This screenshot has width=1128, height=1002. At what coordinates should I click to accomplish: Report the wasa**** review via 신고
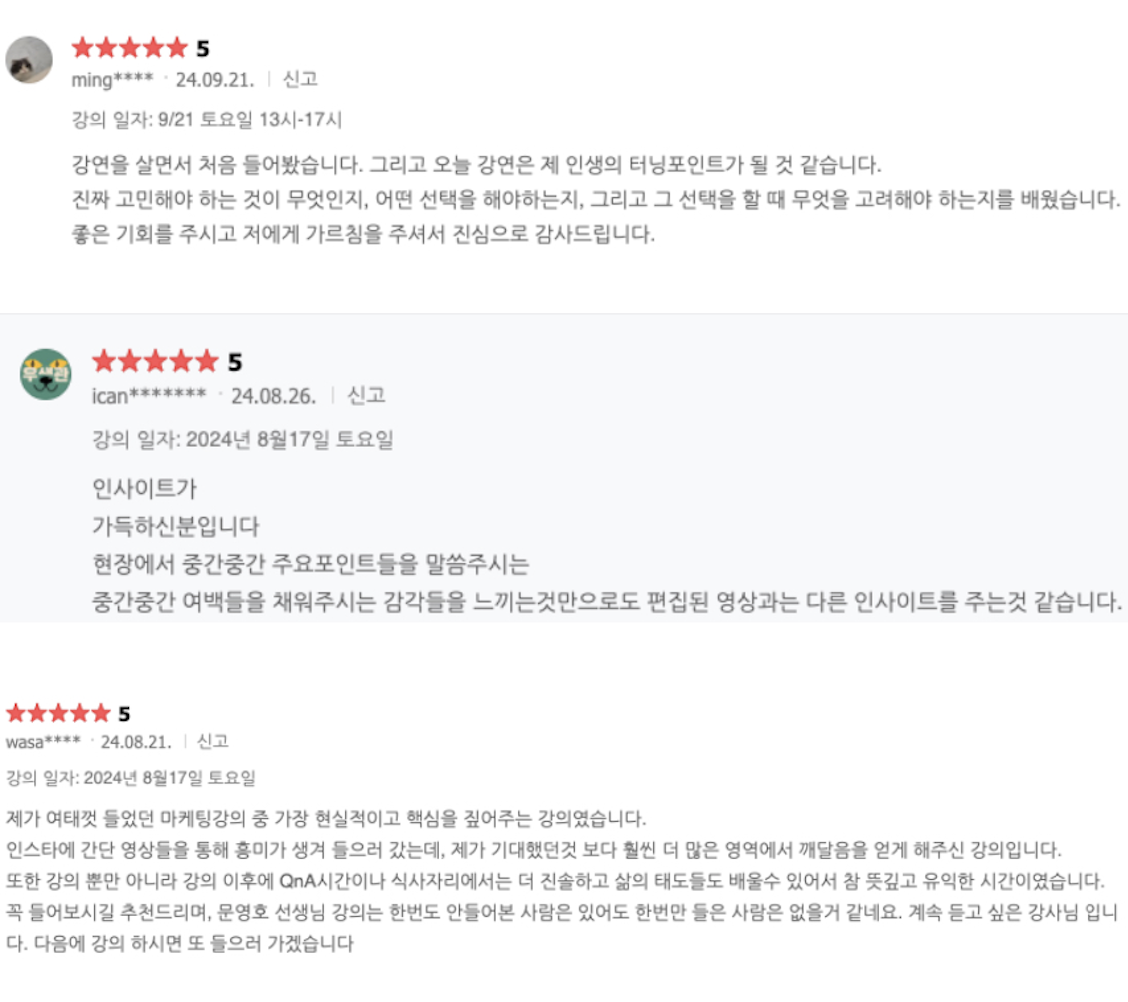point(212,741)
